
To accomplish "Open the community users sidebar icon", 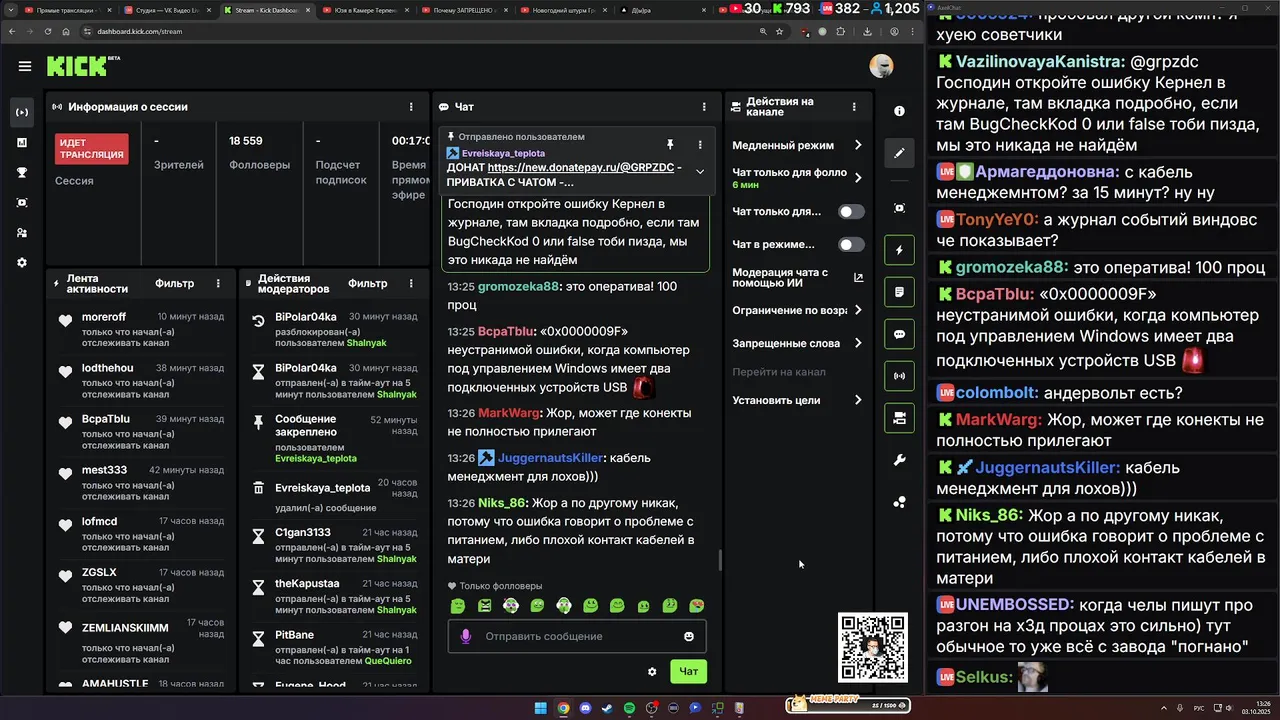I will [x=22, y=232].
